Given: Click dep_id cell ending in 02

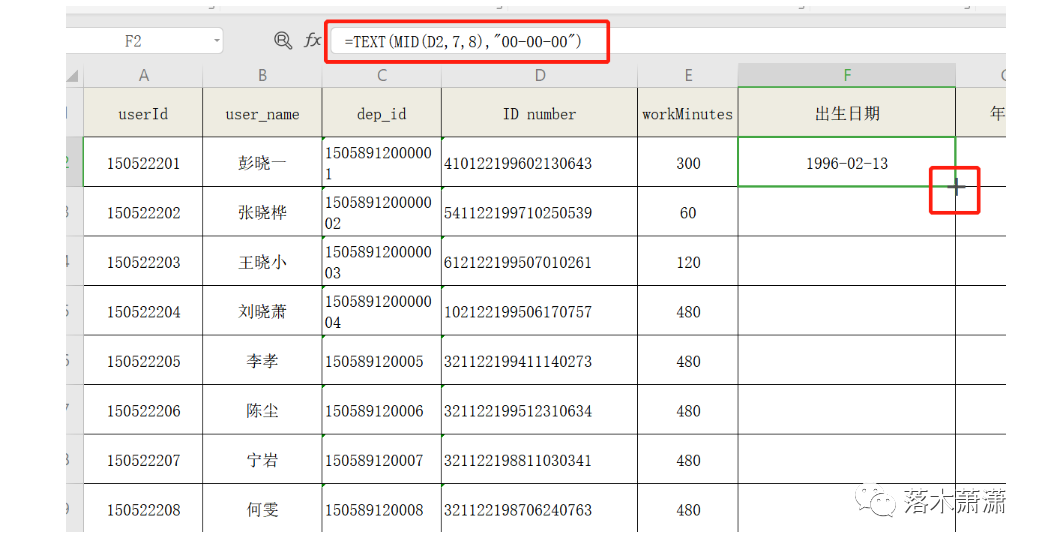Looking at the screenshot, I should tap(381, 212).
